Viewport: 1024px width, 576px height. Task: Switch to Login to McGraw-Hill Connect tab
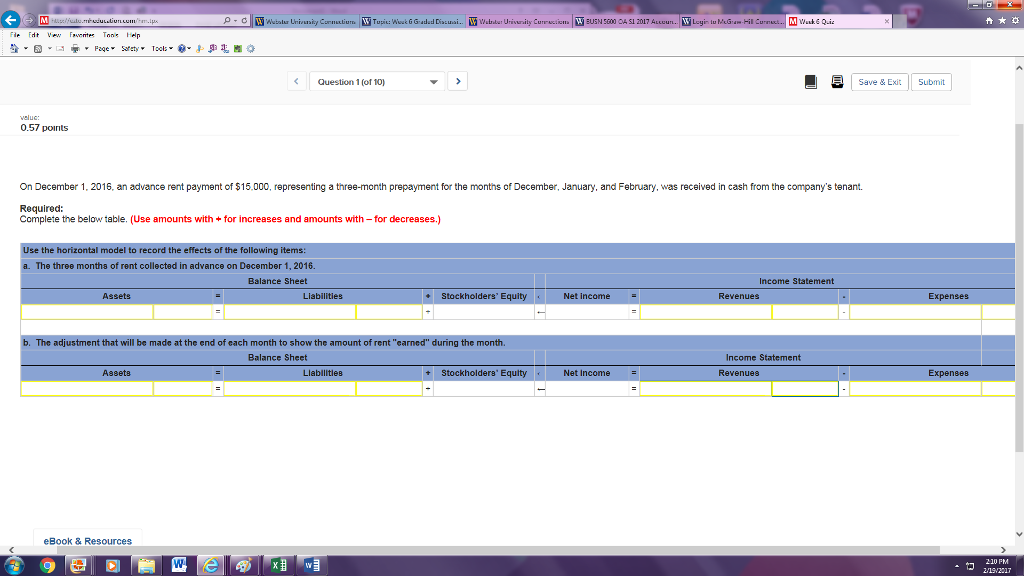[x=732, y=22]
